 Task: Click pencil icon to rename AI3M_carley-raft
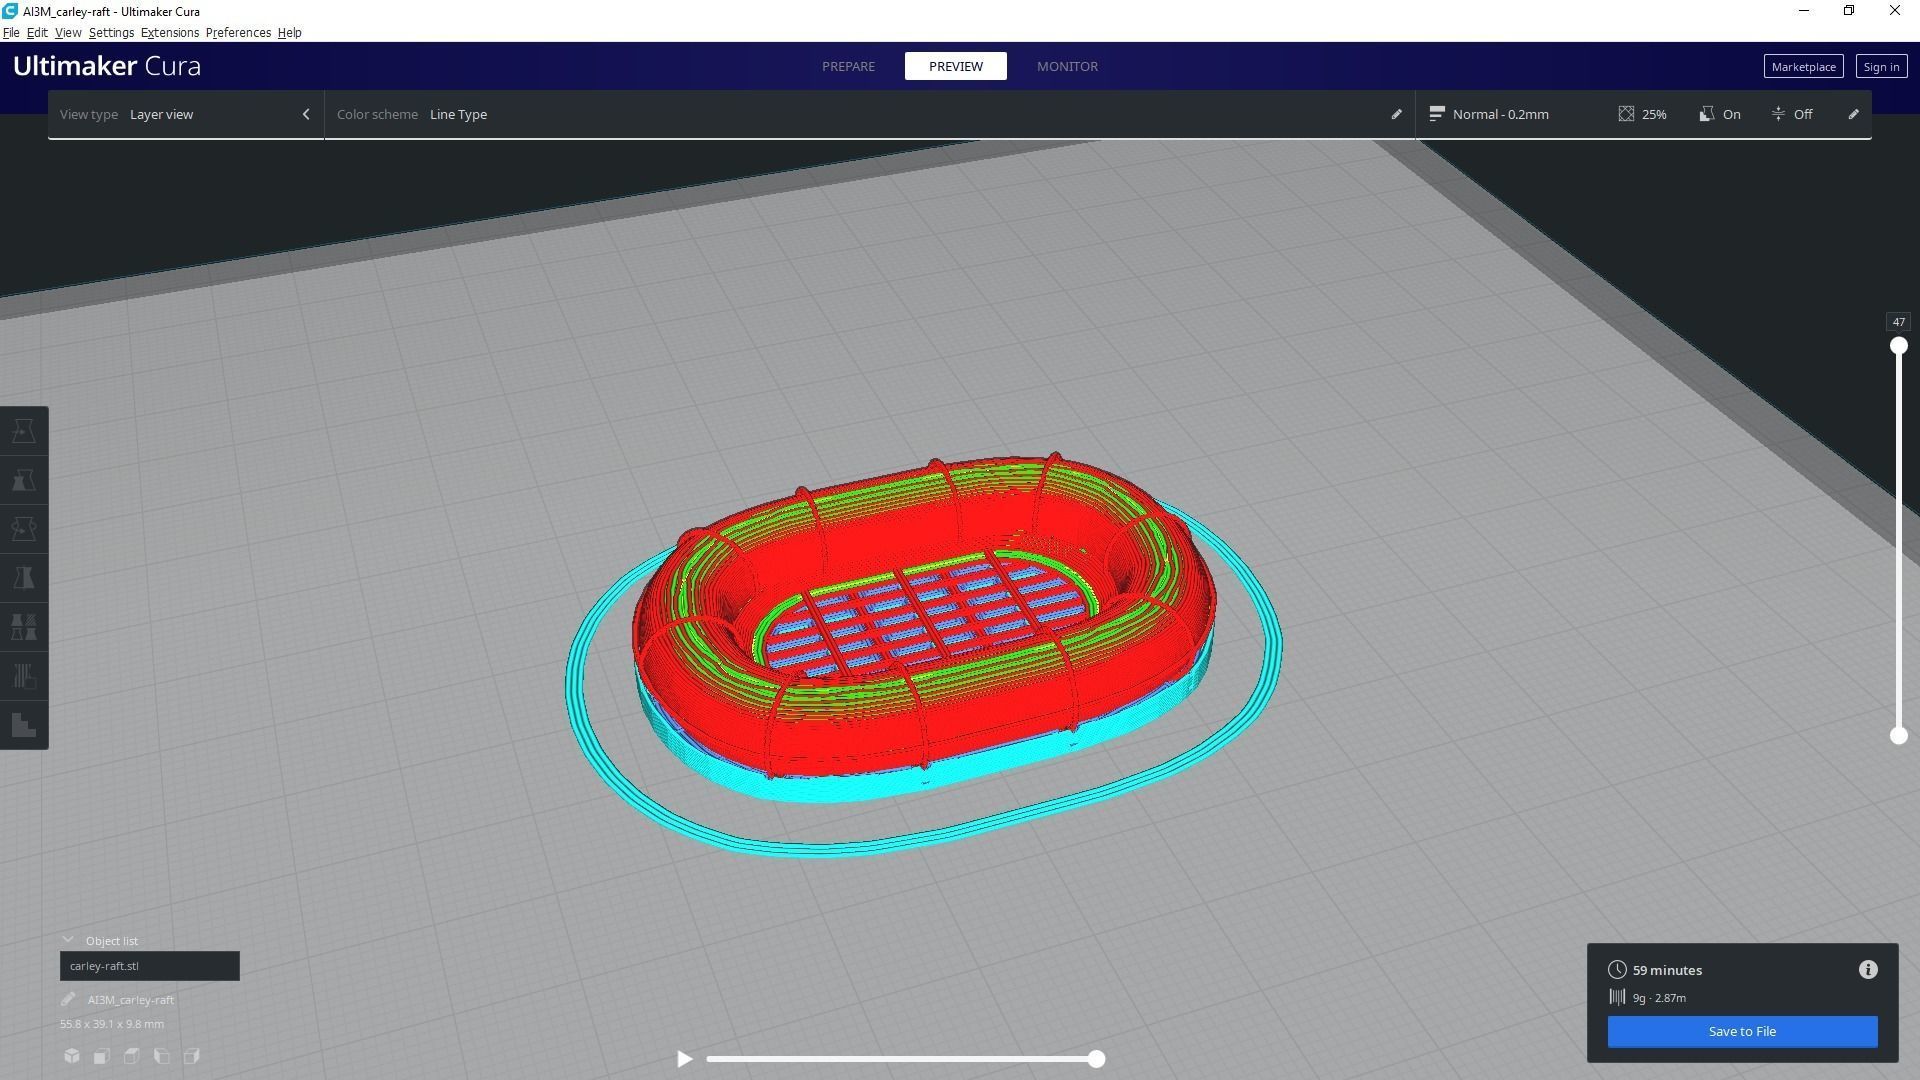[68, 999]
